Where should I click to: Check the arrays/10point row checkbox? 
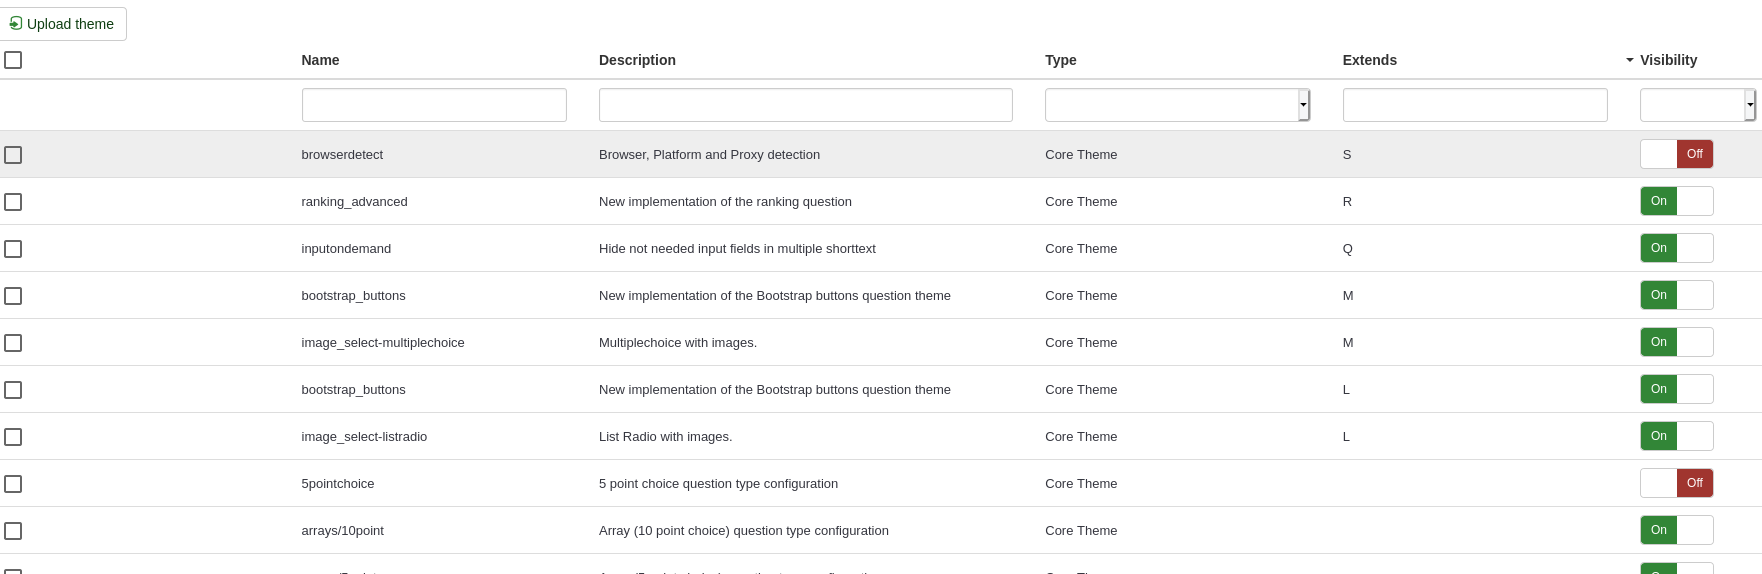pos(13,531)
